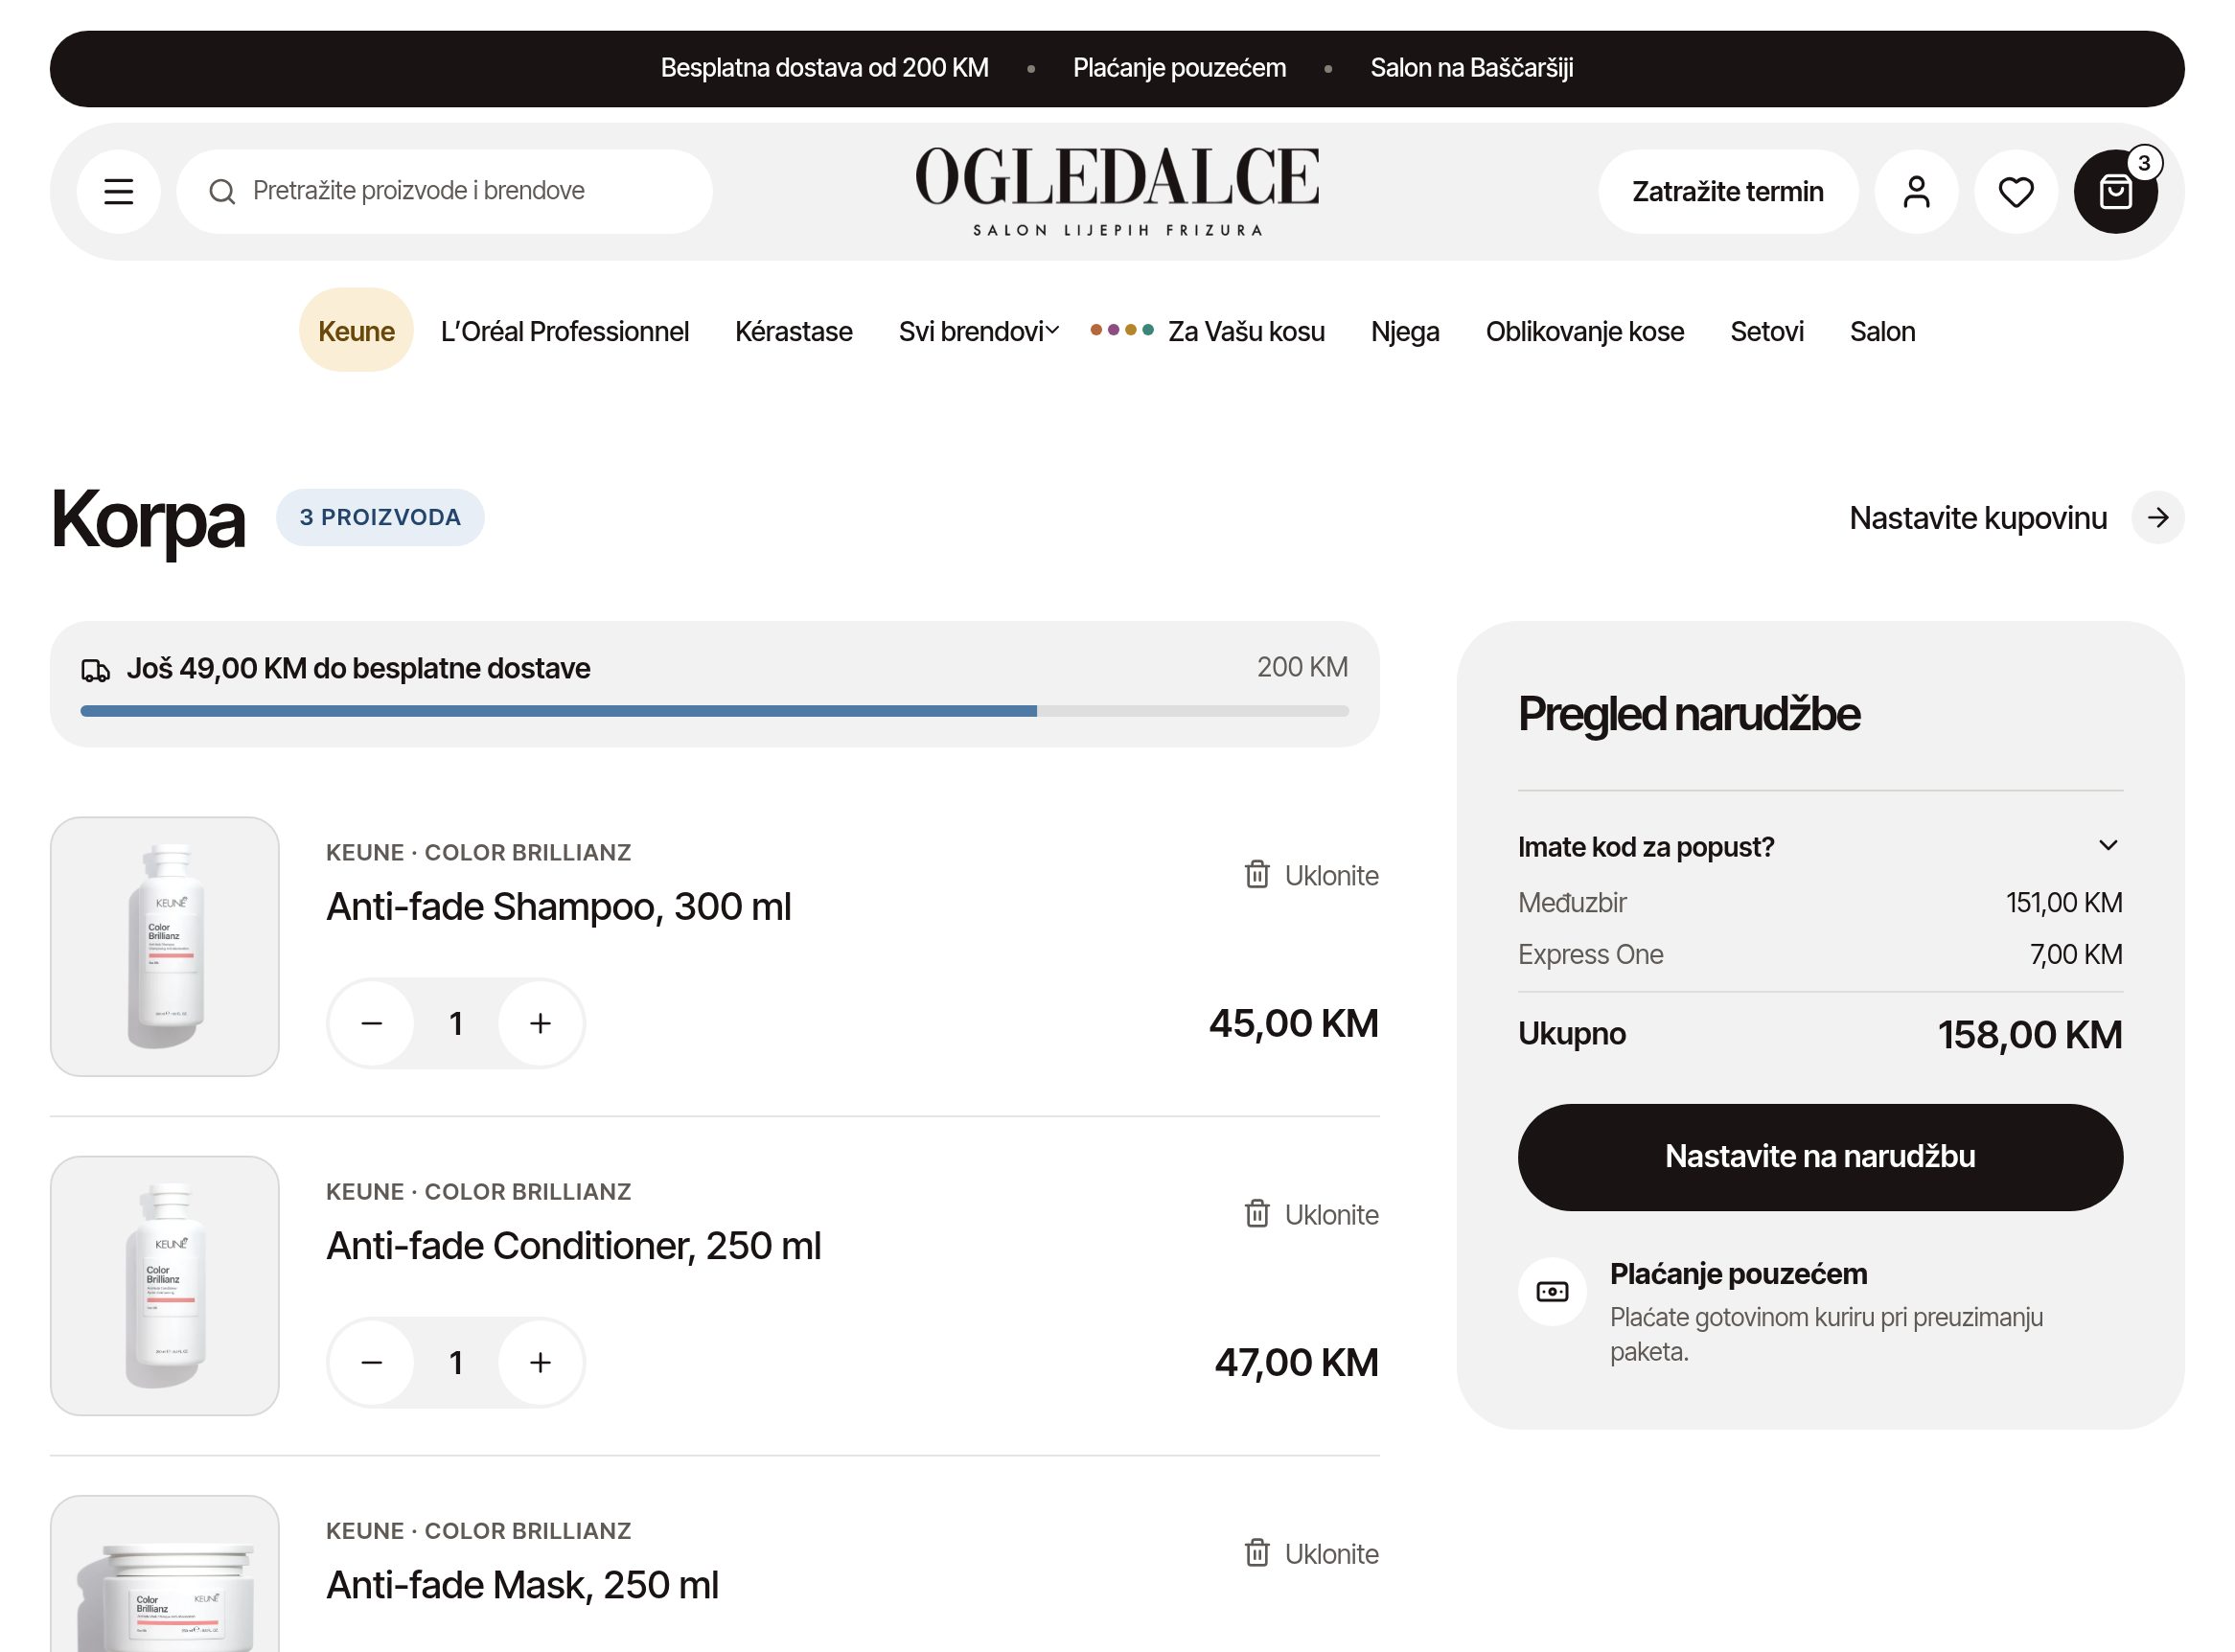Open the Keune menu item
This screenshot has height=1652, width=2235.
click(356, 330)
